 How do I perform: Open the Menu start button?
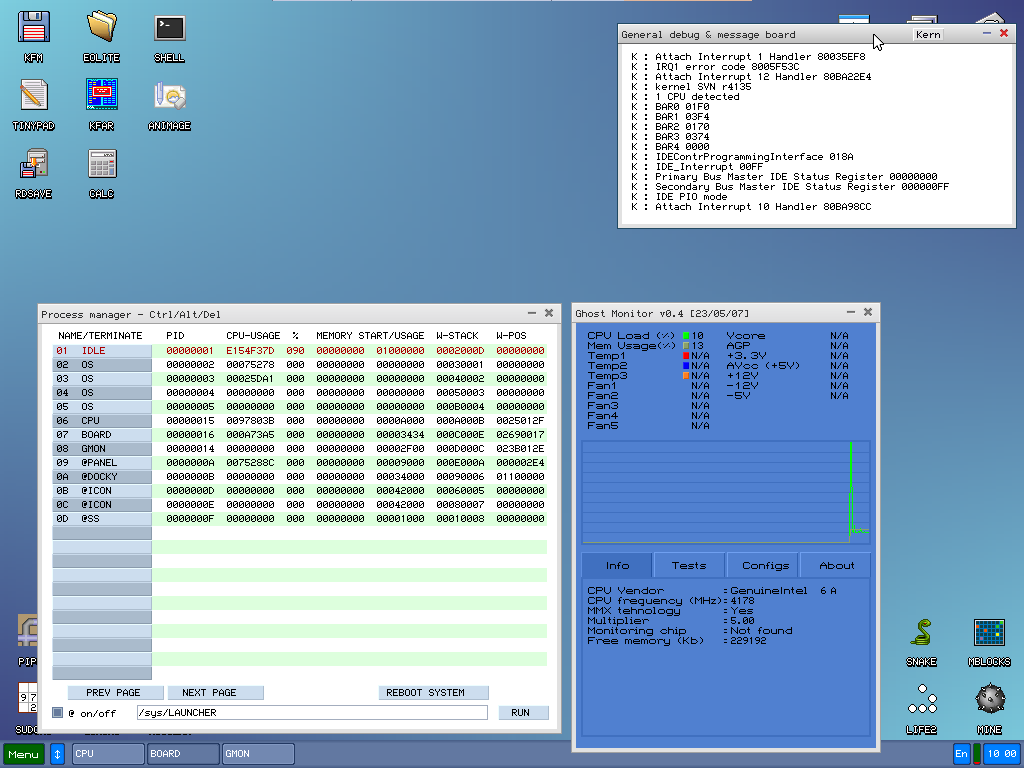click(x=23, y=754)
